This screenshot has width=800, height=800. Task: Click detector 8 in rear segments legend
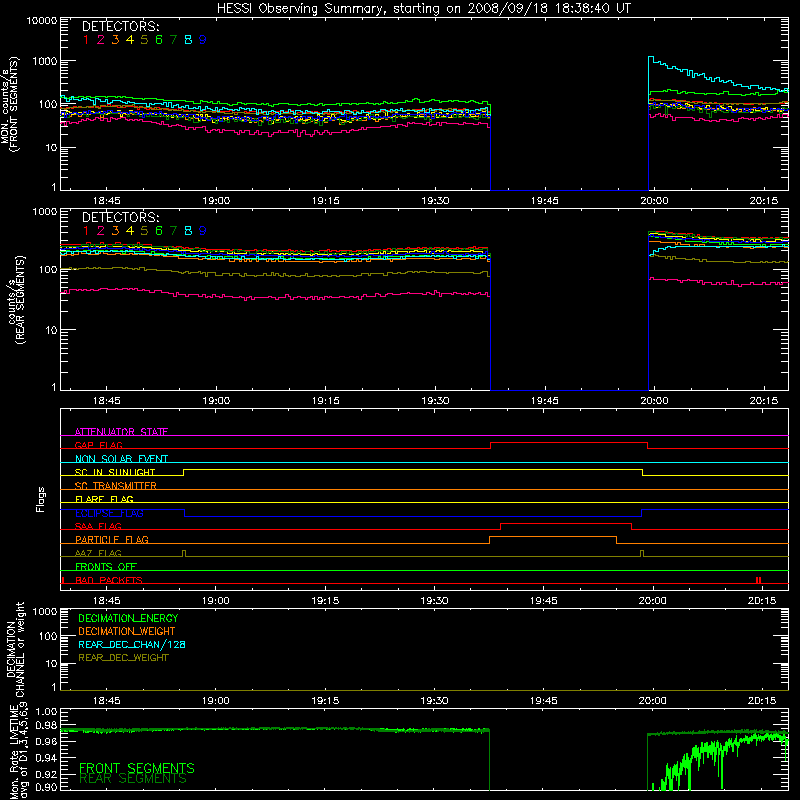(x=188, y=231)
